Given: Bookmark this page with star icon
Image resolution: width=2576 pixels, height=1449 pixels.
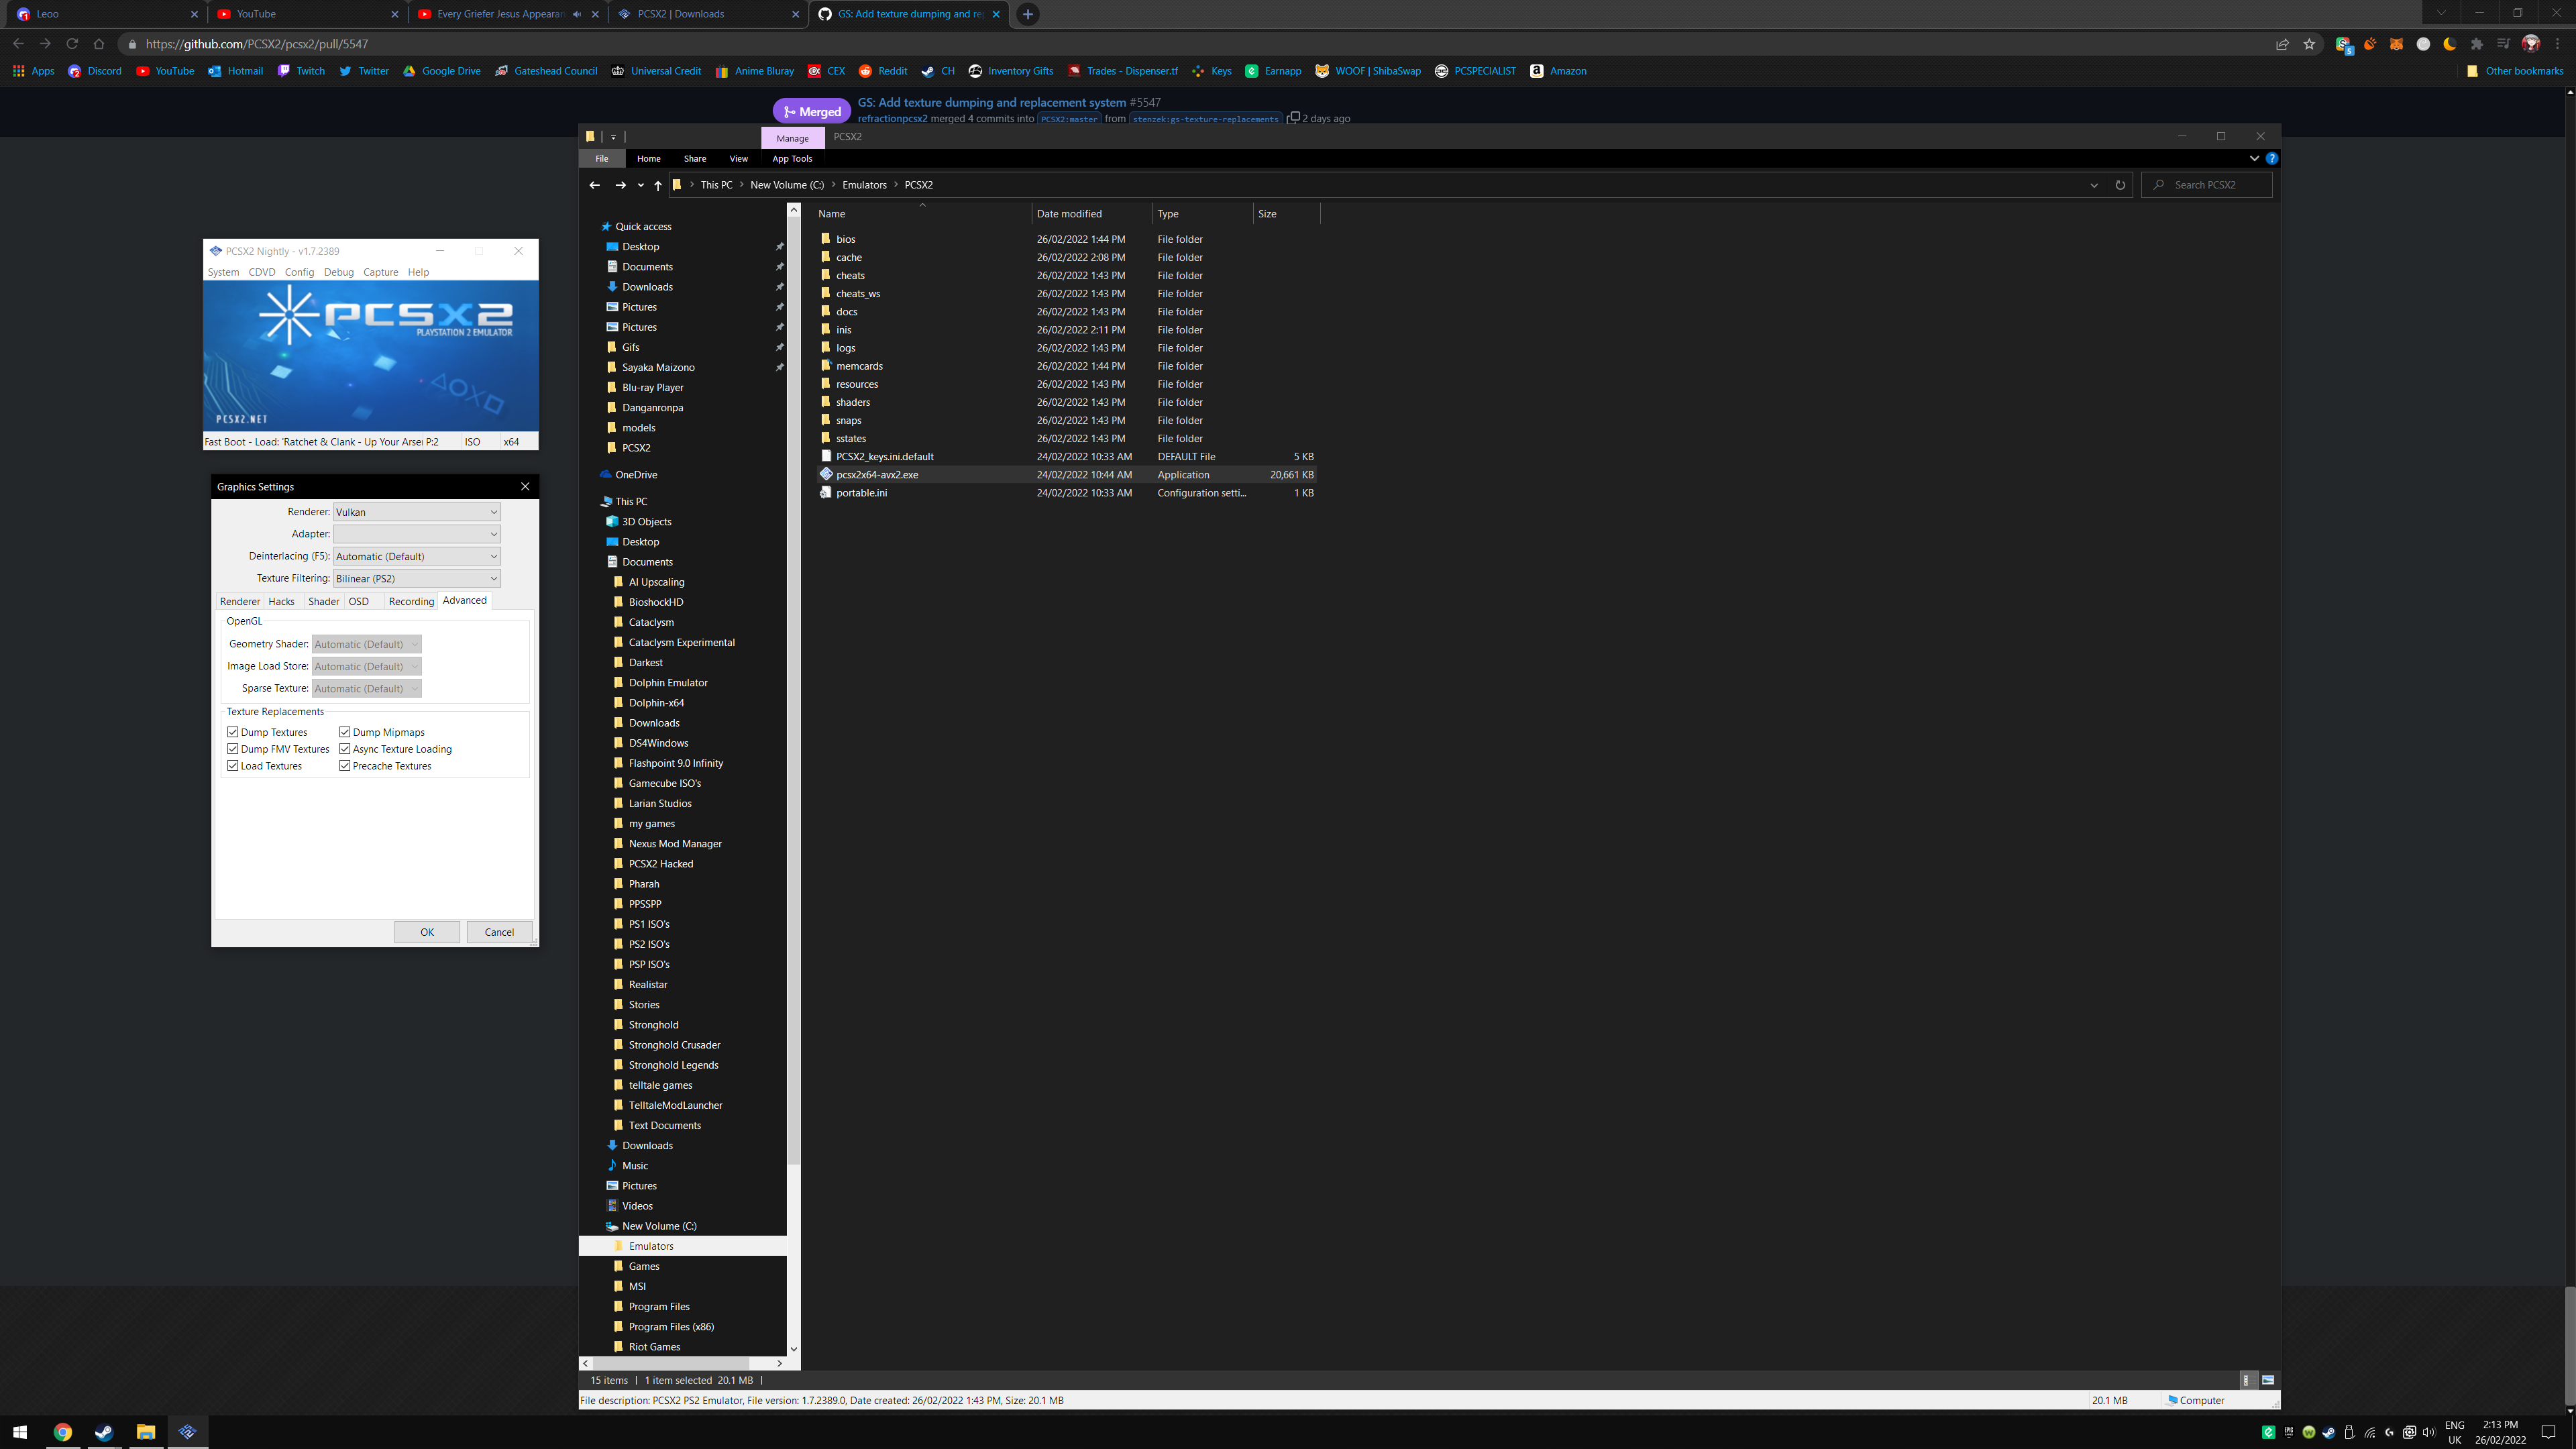Looking at the screenshot, I should point(2309,44).
